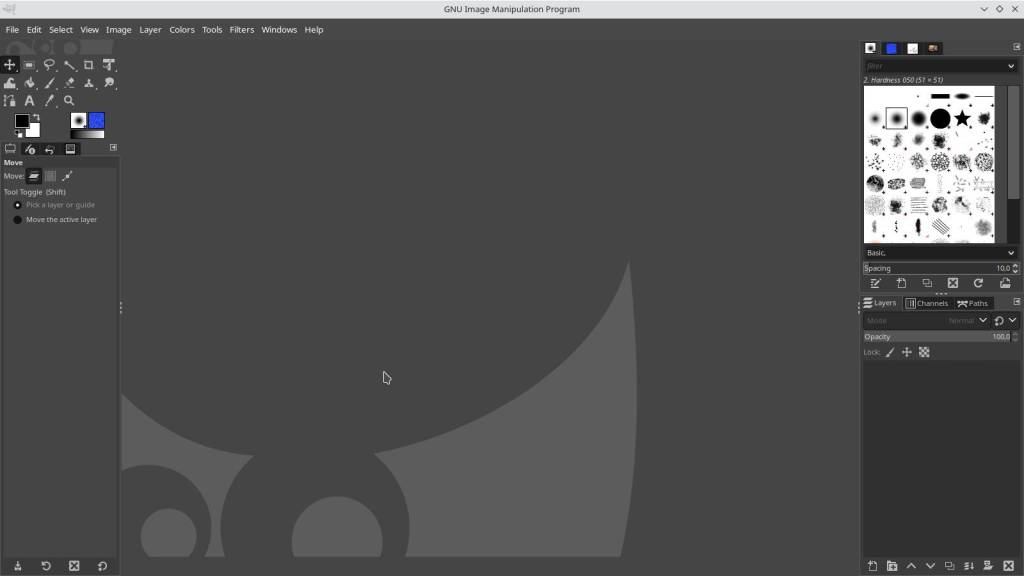Select the Fuzzy Select wand tool
Viewport: 1024px width, 576px height.
69,65
